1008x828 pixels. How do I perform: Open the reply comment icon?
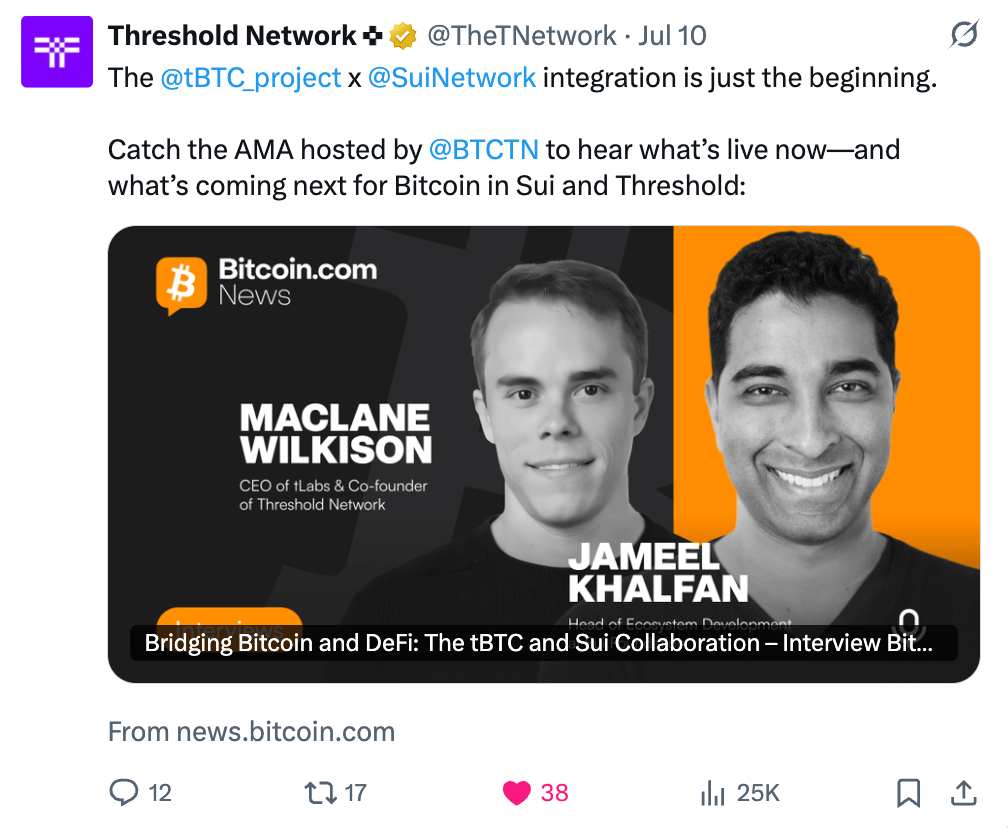123,792
